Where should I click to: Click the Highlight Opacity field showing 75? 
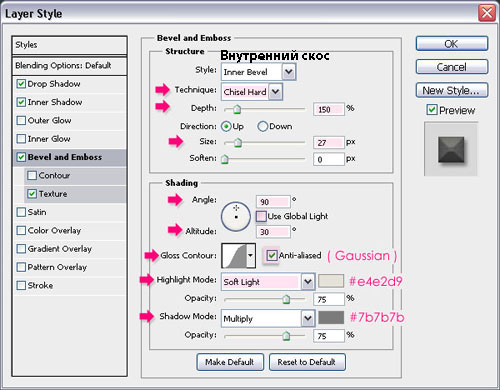pyautogui.click(x=329, y=299)
